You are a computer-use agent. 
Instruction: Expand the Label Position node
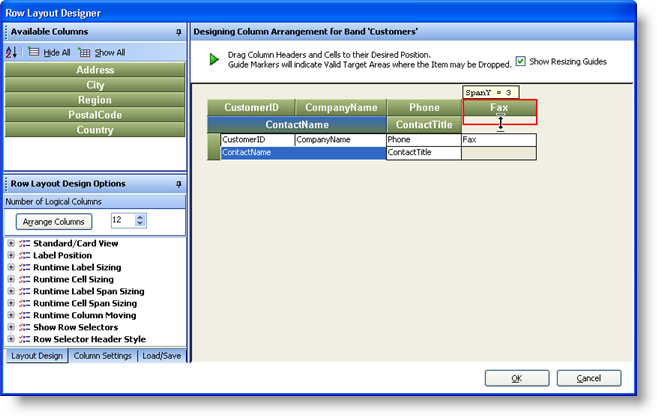pyautogui.click(x=11, y=255)
